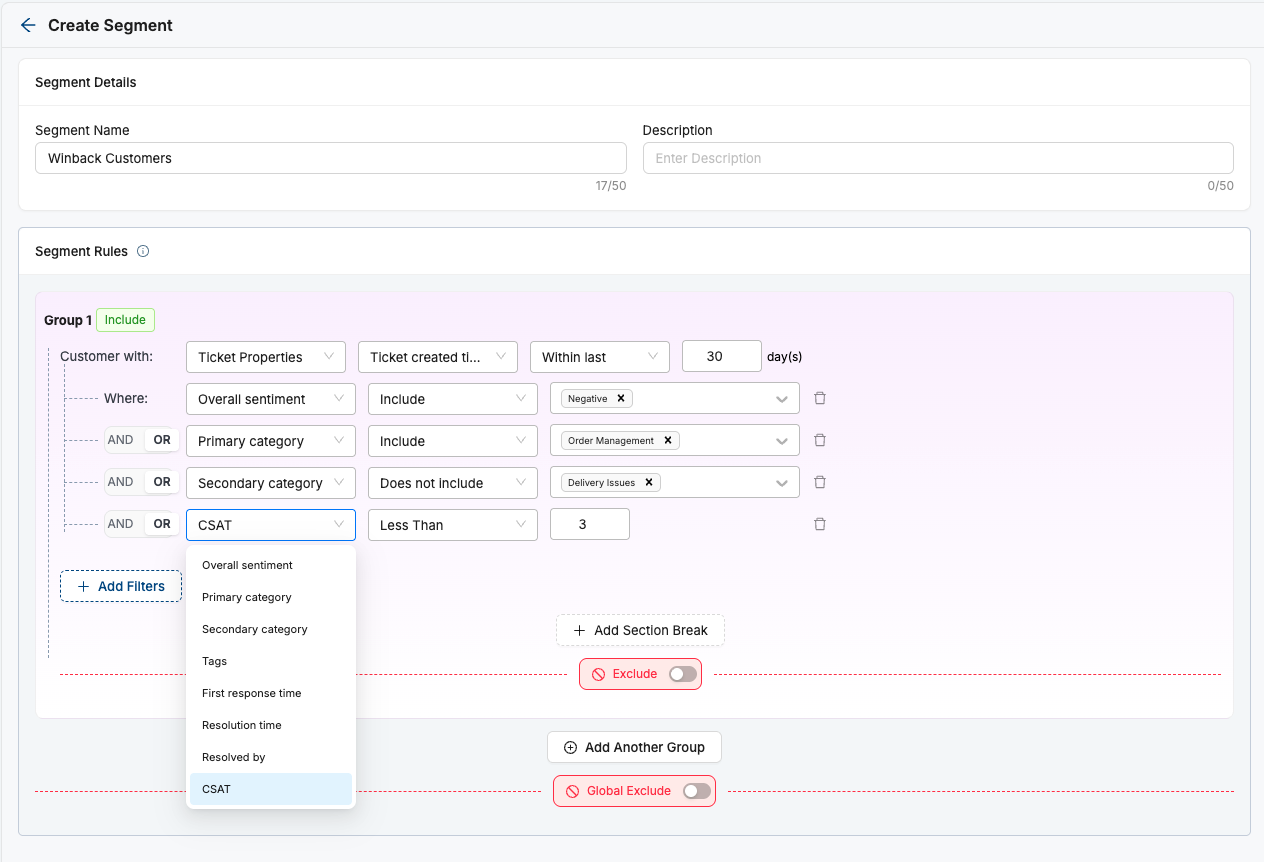Screen dimensions: 1264x862
Task: Open the Less Than operator dropdown
Action: click(x=453, y=525)
